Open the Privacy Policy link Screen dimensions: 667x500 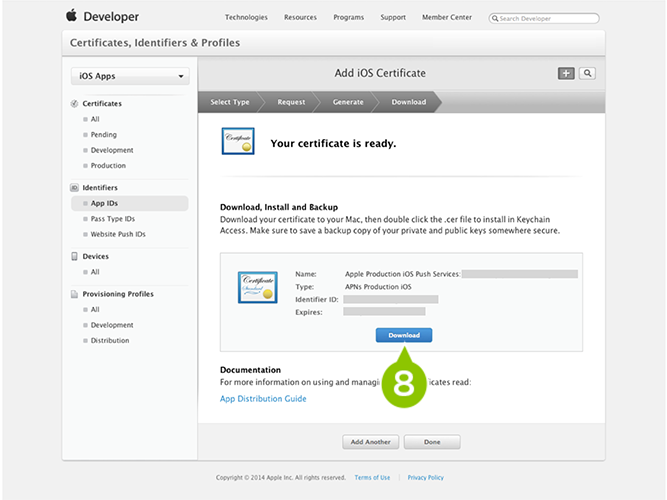tap(425, 477)
